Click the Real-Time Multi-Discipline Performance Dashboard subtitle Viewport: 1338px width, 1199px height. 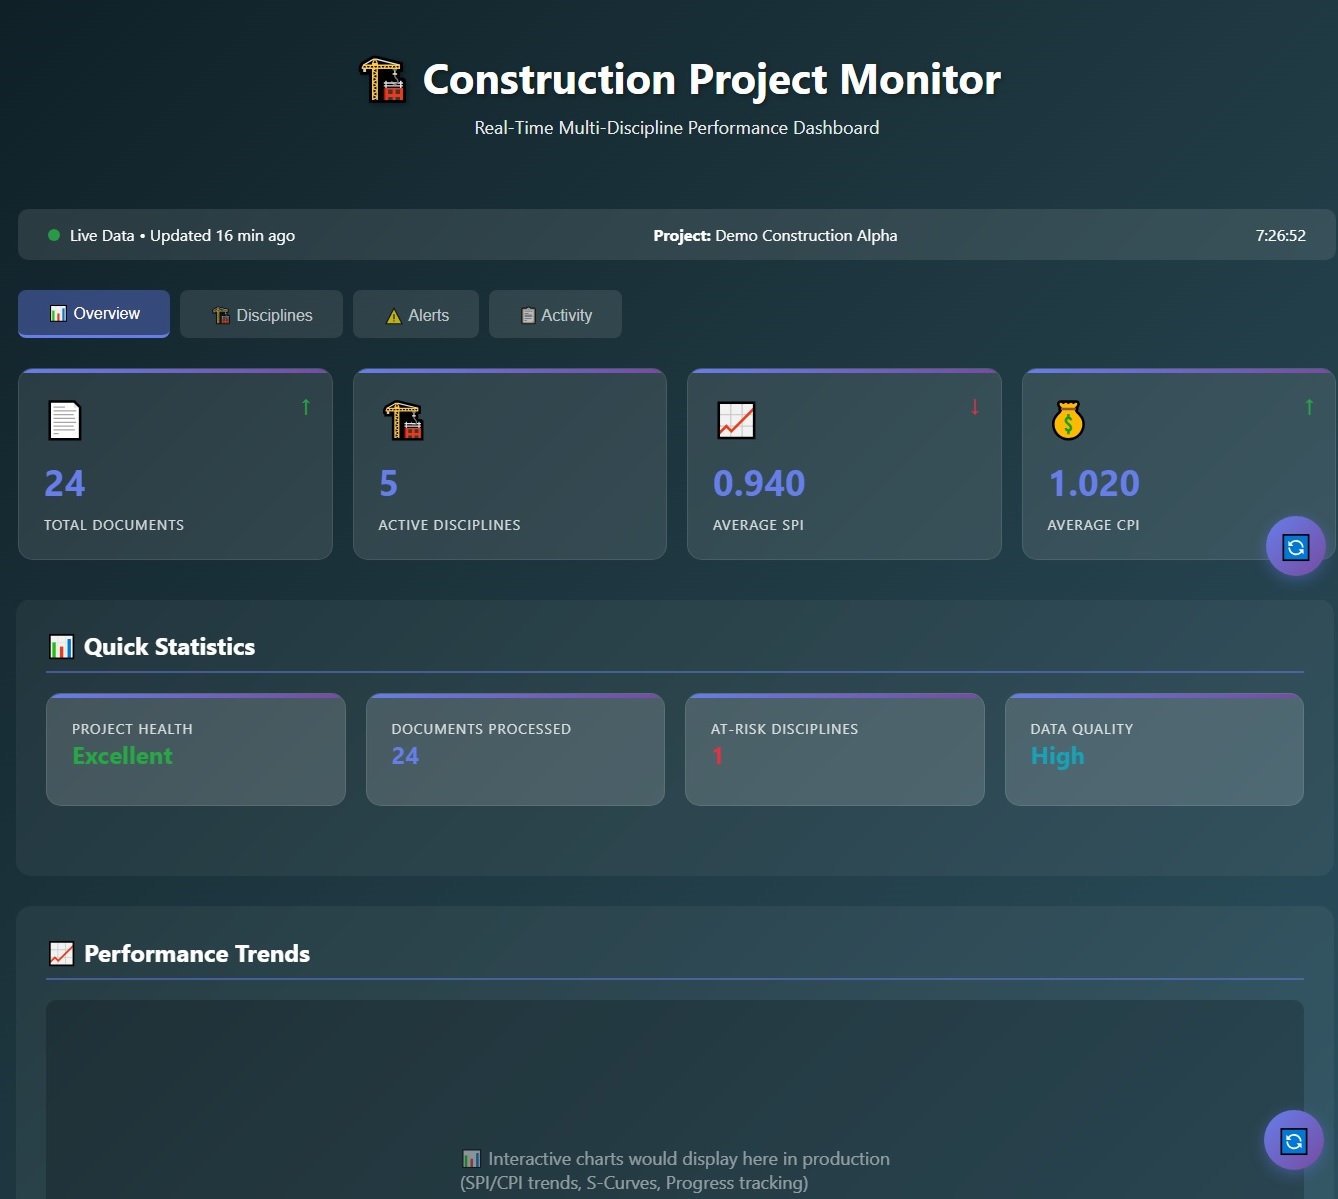click(x=677, y=128)
